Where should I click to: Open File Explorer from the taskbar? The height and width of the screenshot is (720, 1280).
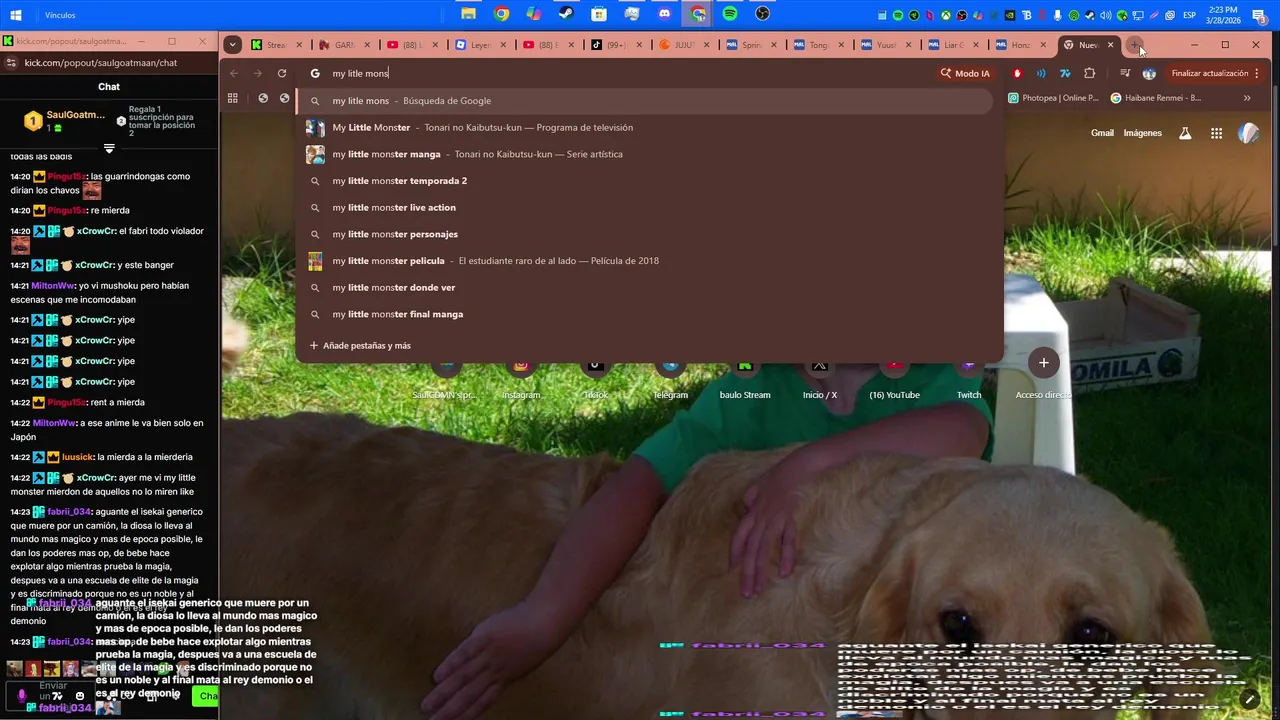468,14
